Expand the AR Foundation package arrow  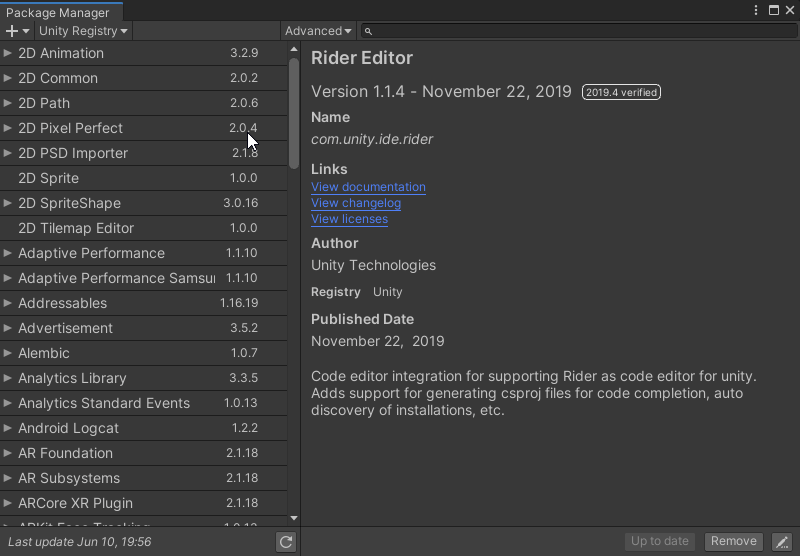click(x=8, y=453)
